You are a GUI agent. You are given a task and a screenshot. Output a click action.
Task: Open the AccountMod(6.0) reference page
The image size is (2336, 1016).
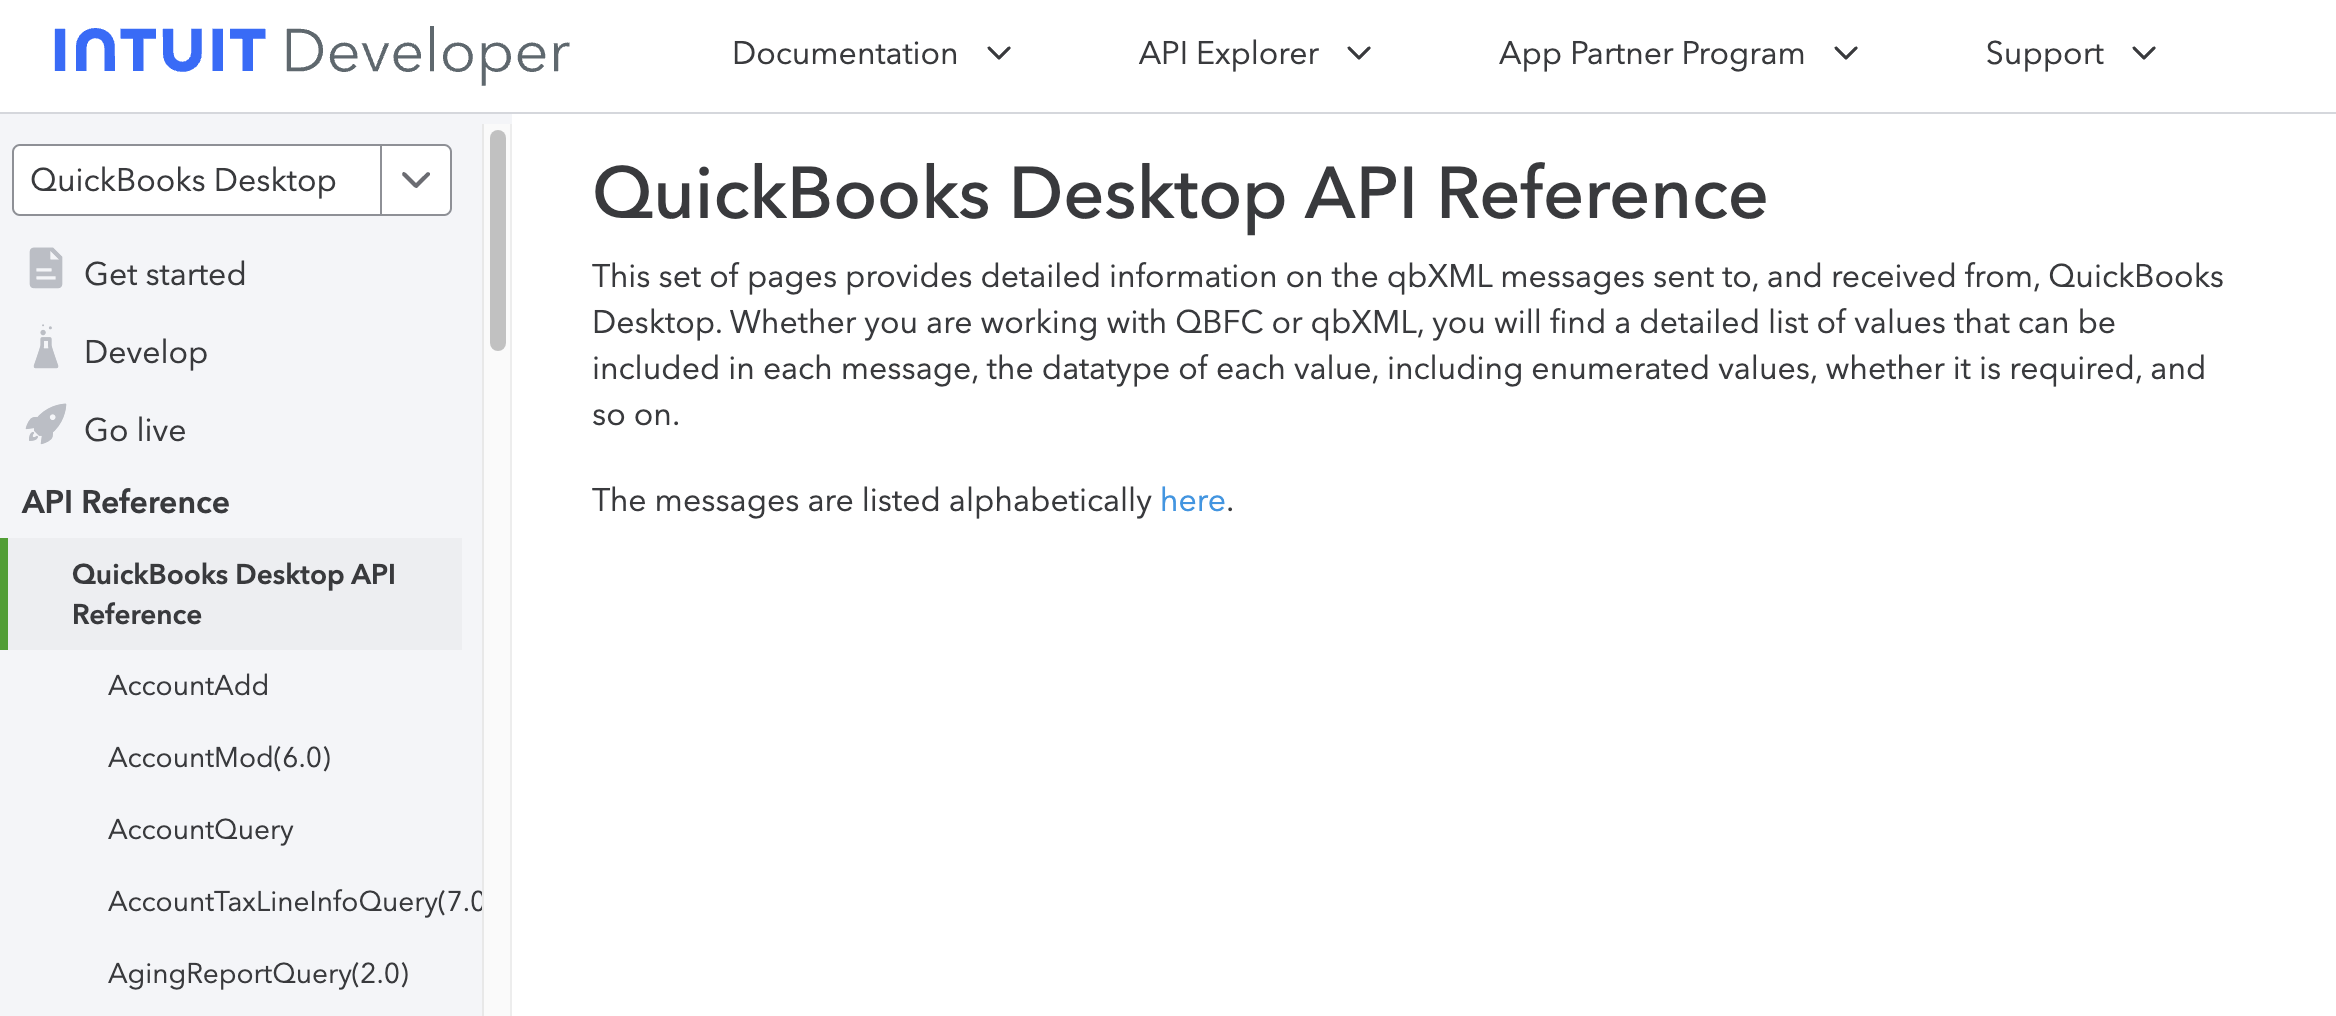(220, 757)
